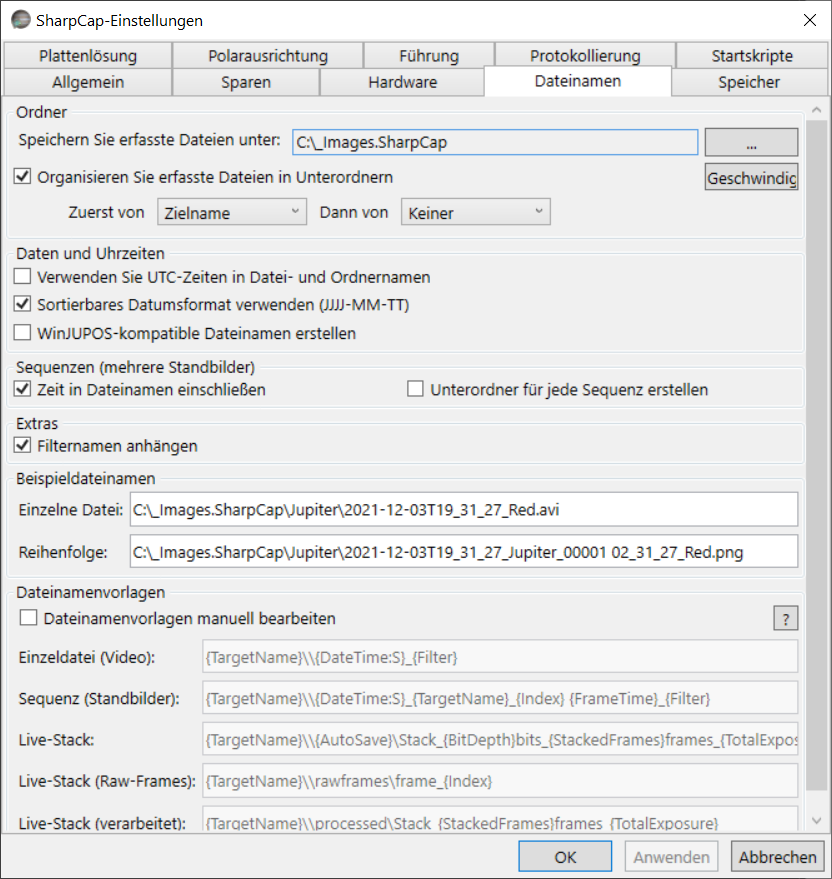Open the Dann von Keiner dropdown
Viewport: 832px width, 879px height.
pos(475,212)
